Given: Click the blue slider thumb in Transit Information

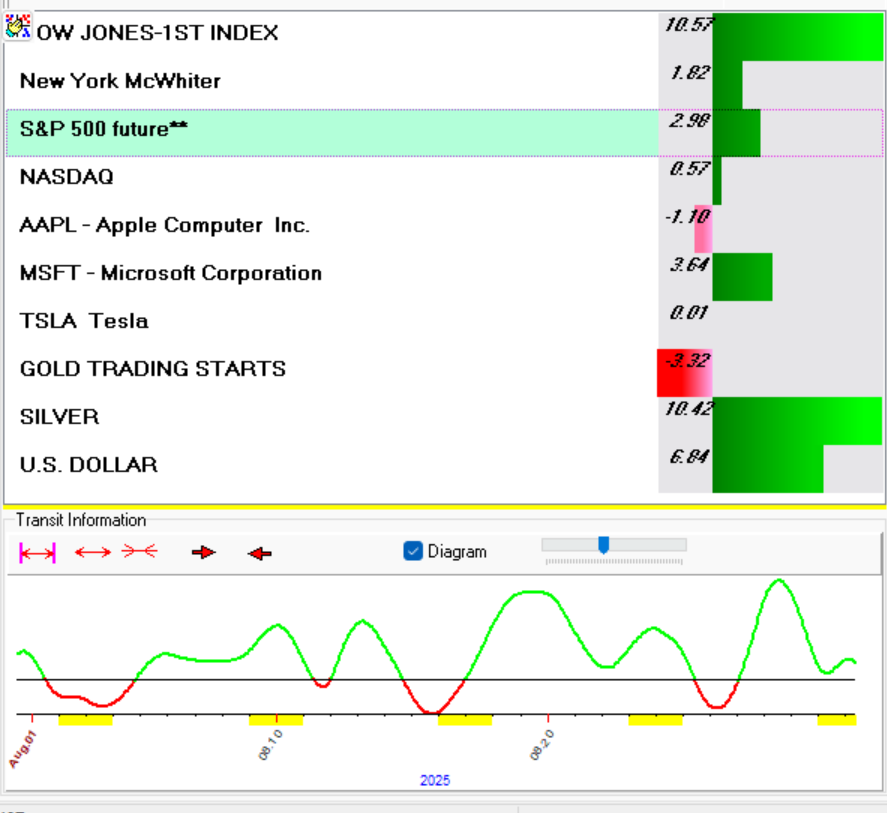Looking at the screenshot, I should tap(604, 545).
